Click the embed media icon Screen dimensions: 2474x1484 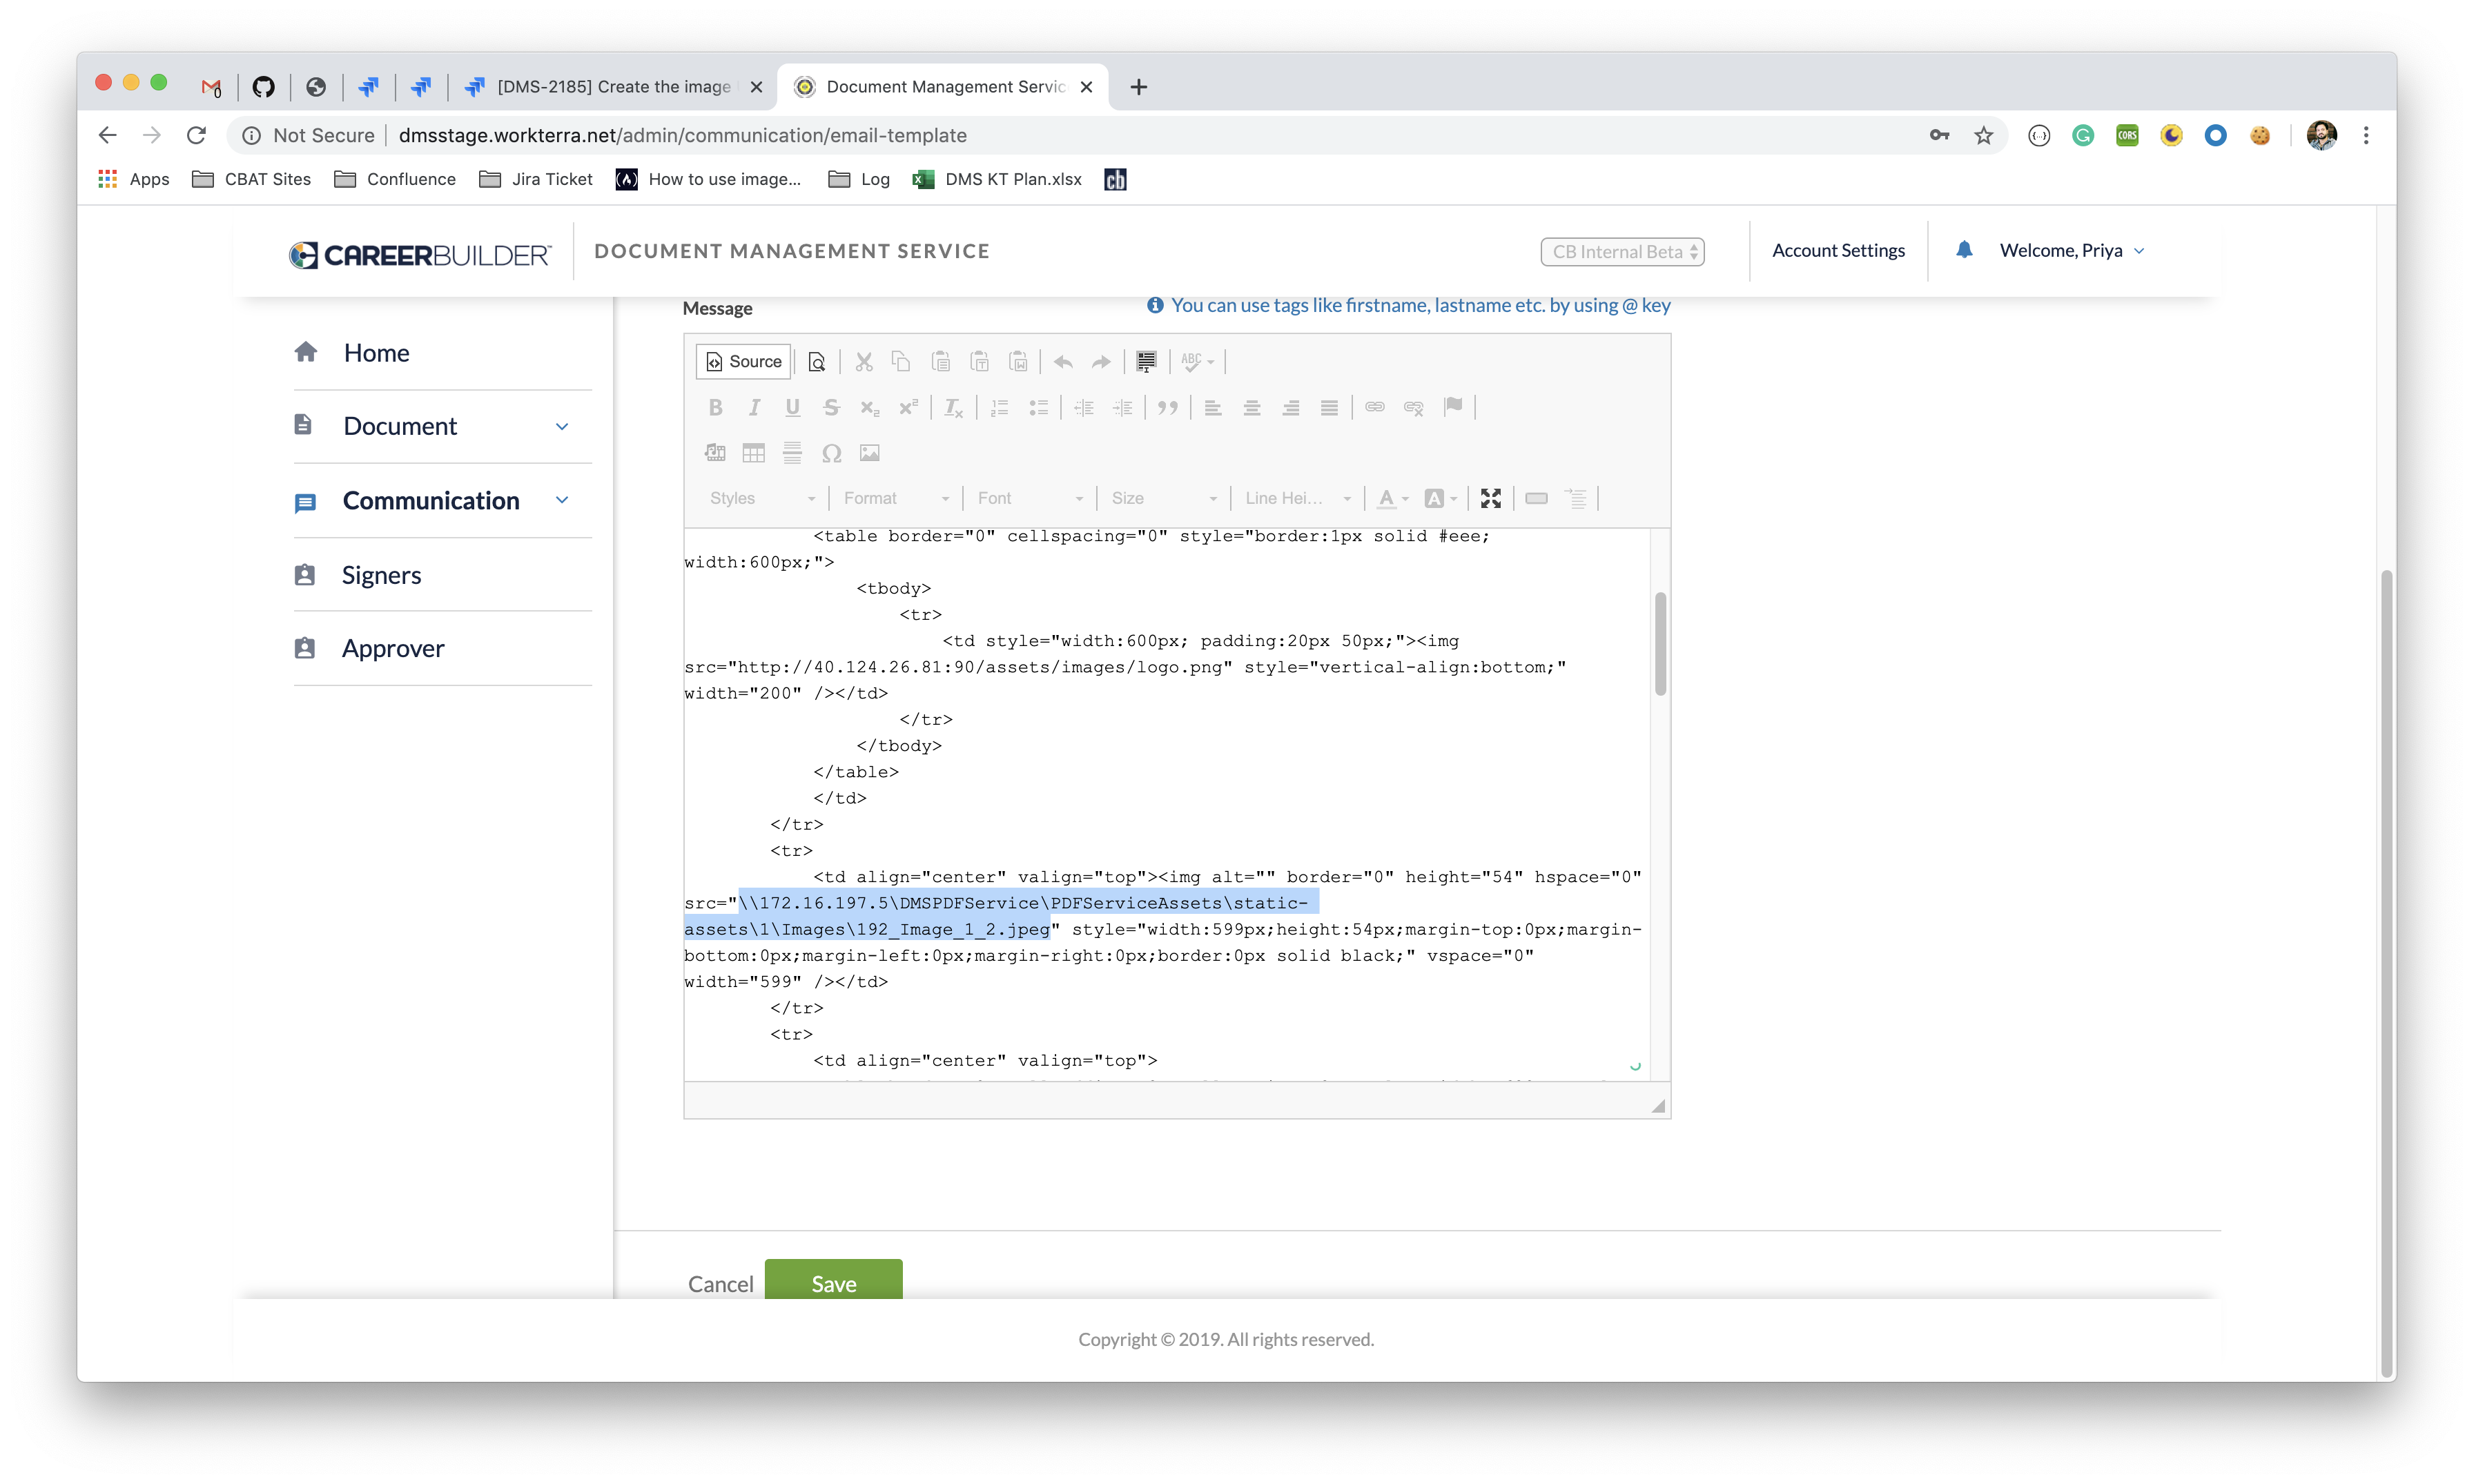pyautogui.click(x=715, y=453)
